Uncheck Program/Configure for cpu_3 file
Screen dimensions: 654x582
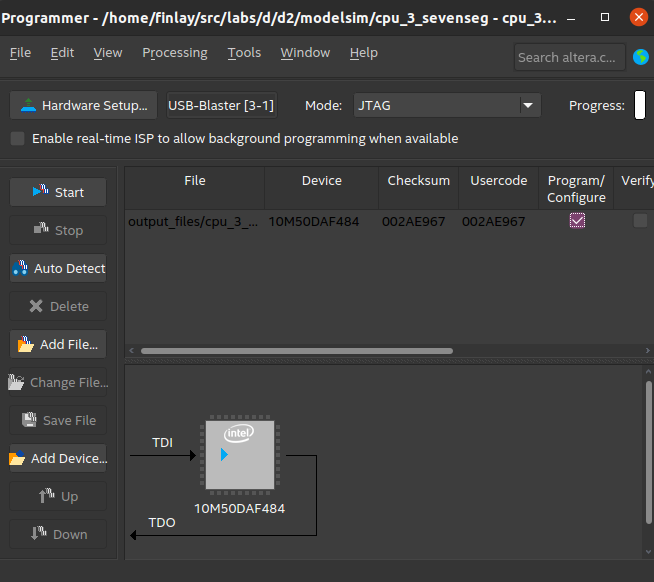pyautogui.click(x=577, y=221)
